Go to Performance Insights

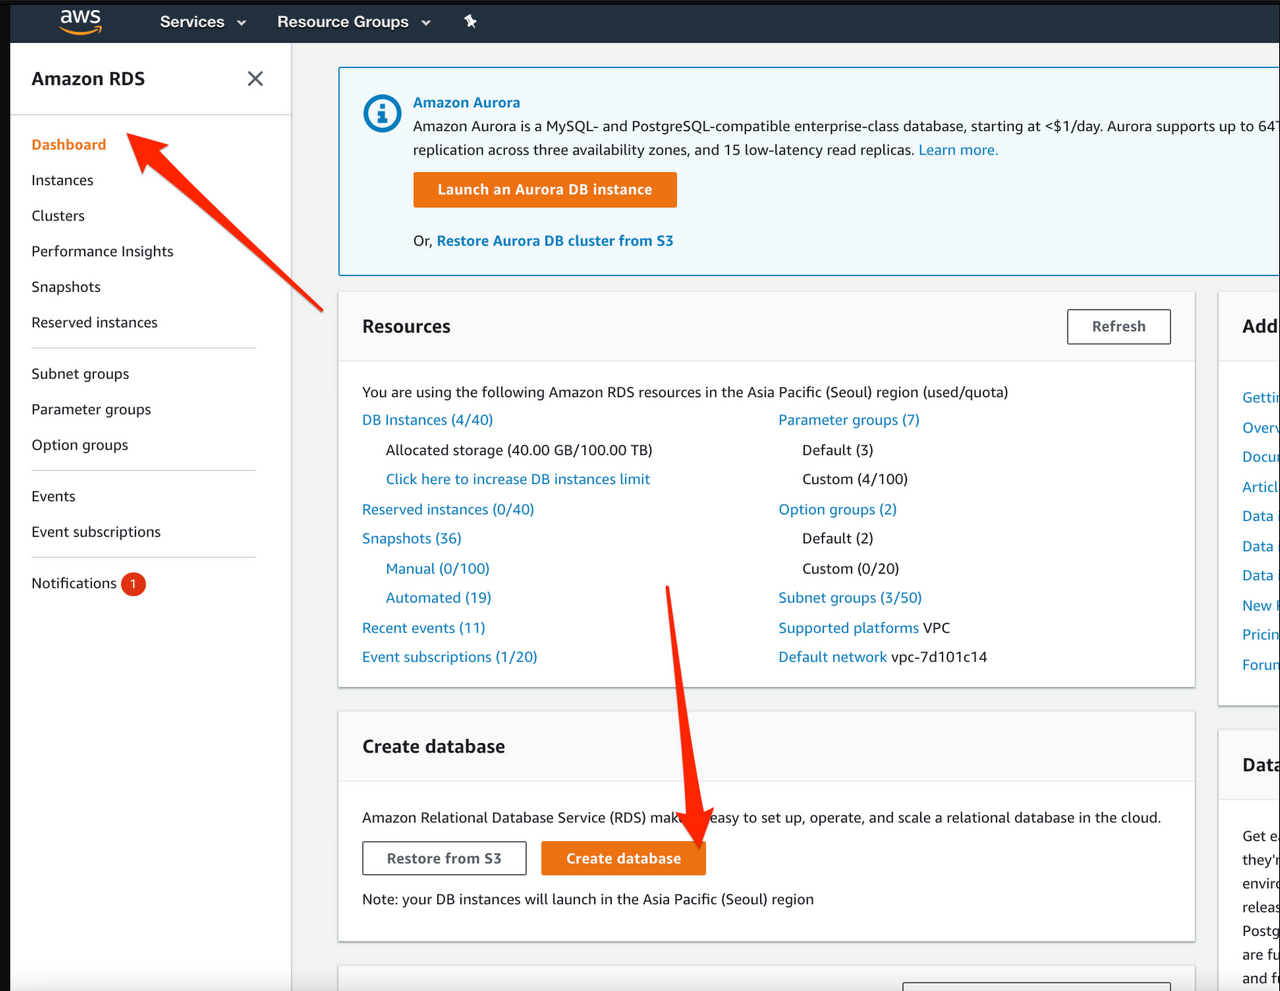pyautogui.click(x=102, y=251)
